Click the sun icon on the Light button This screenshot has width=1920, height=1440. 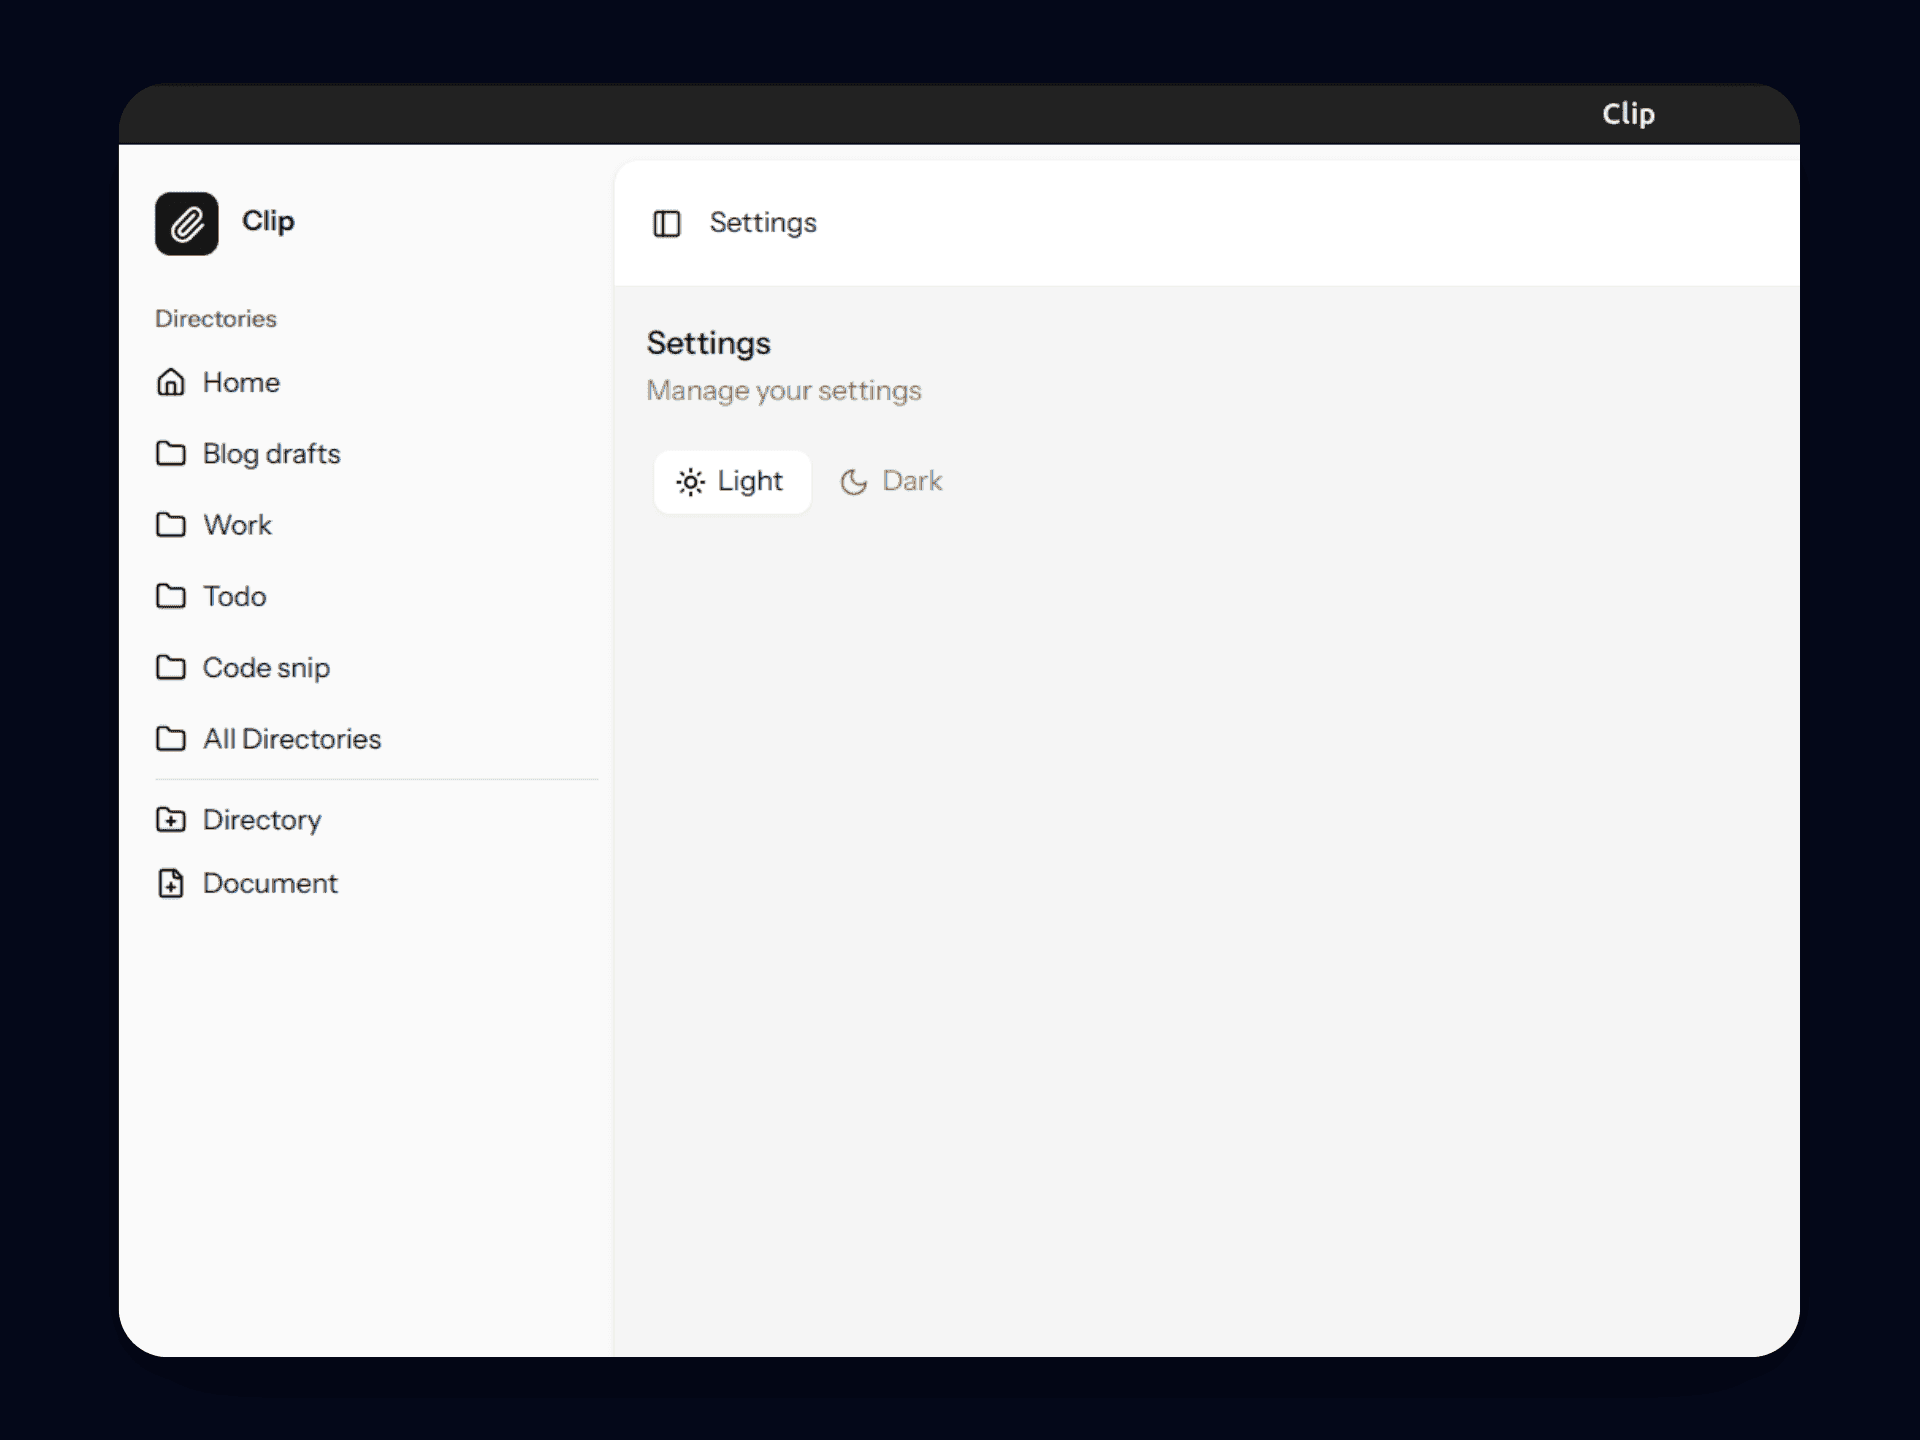point(691,482)
